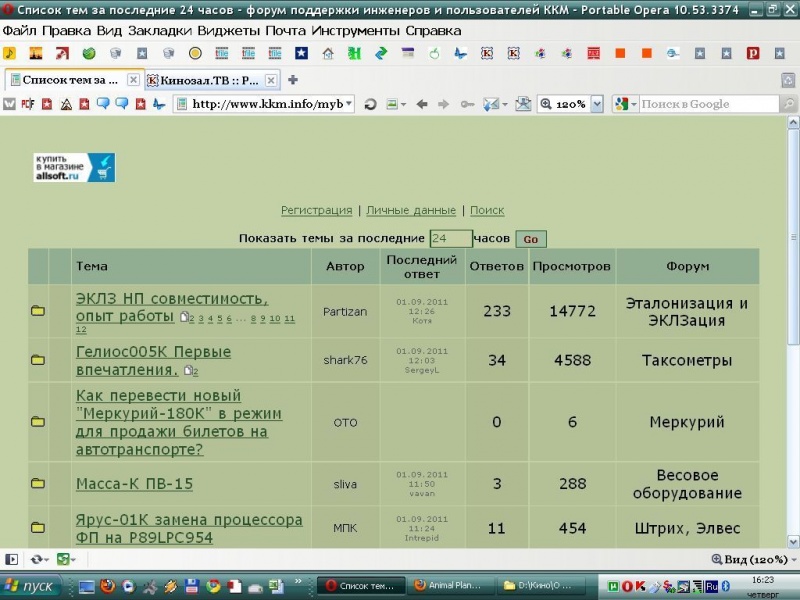
Task: Click the password wand key icon
Action: click(x=467, y=104)
